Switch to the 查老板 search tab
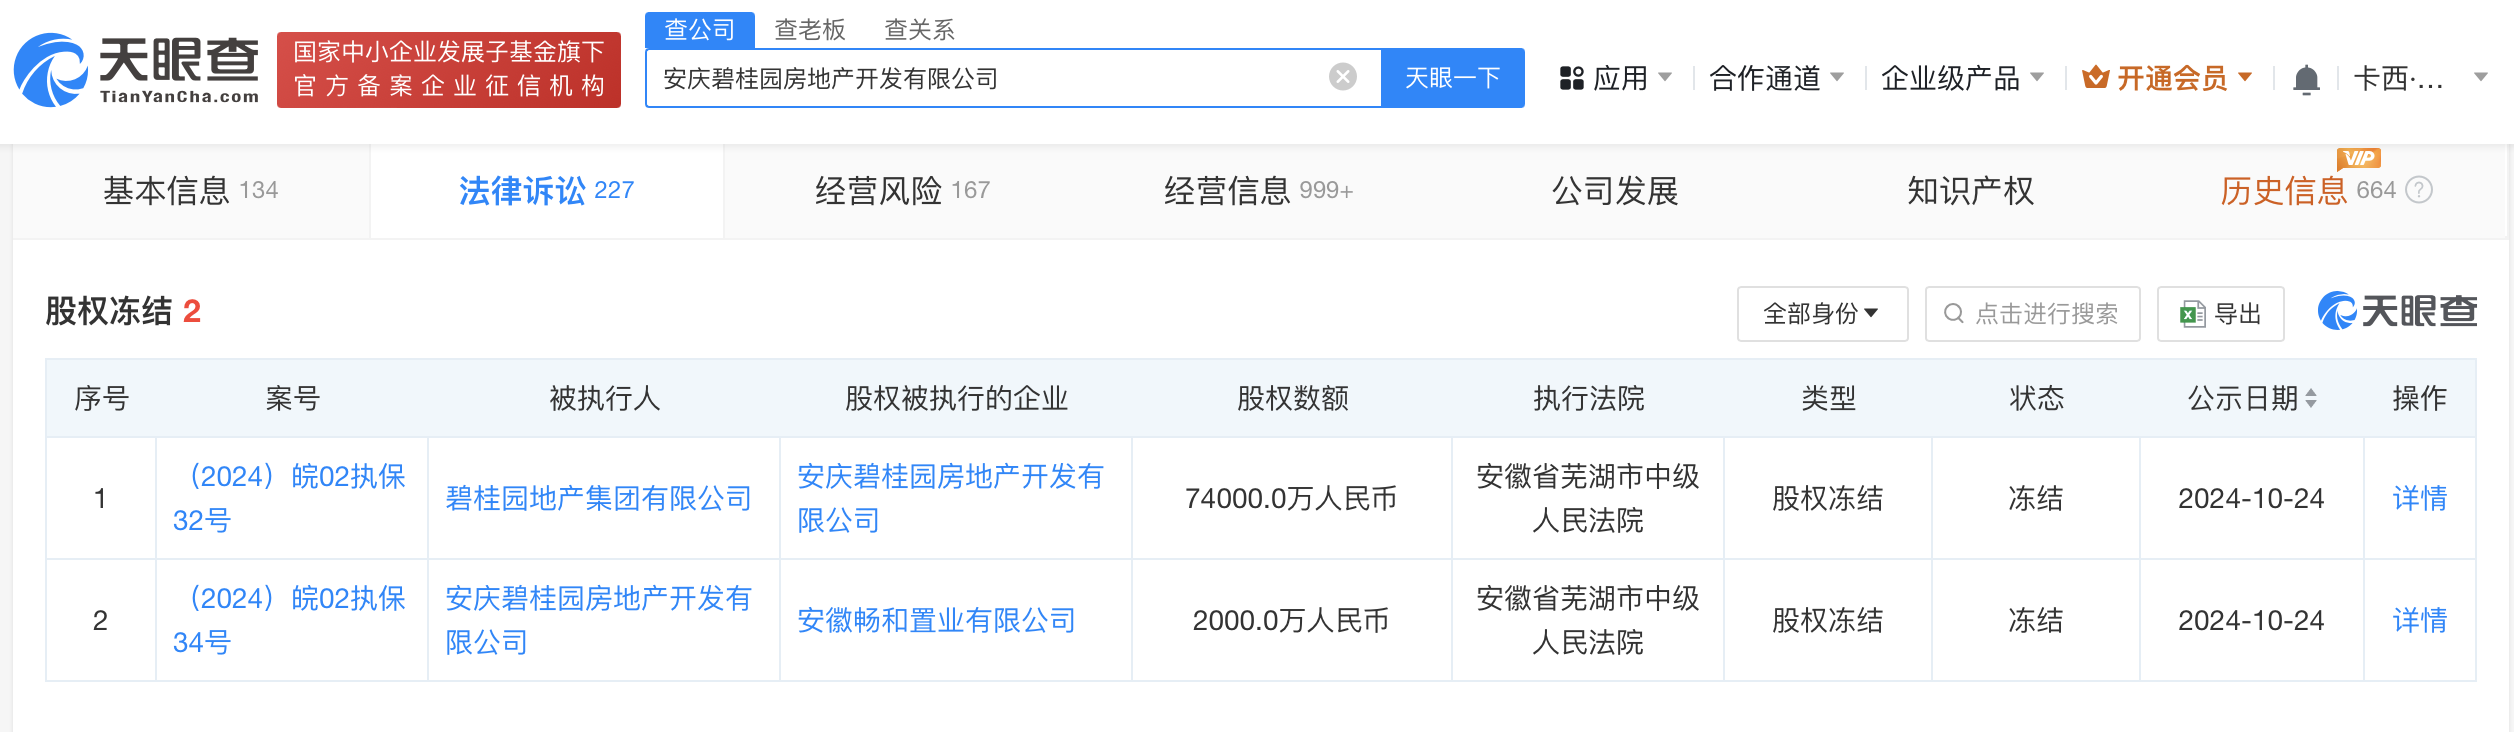The width and height of the screenshot is (2514, 732). coord(810,30)
